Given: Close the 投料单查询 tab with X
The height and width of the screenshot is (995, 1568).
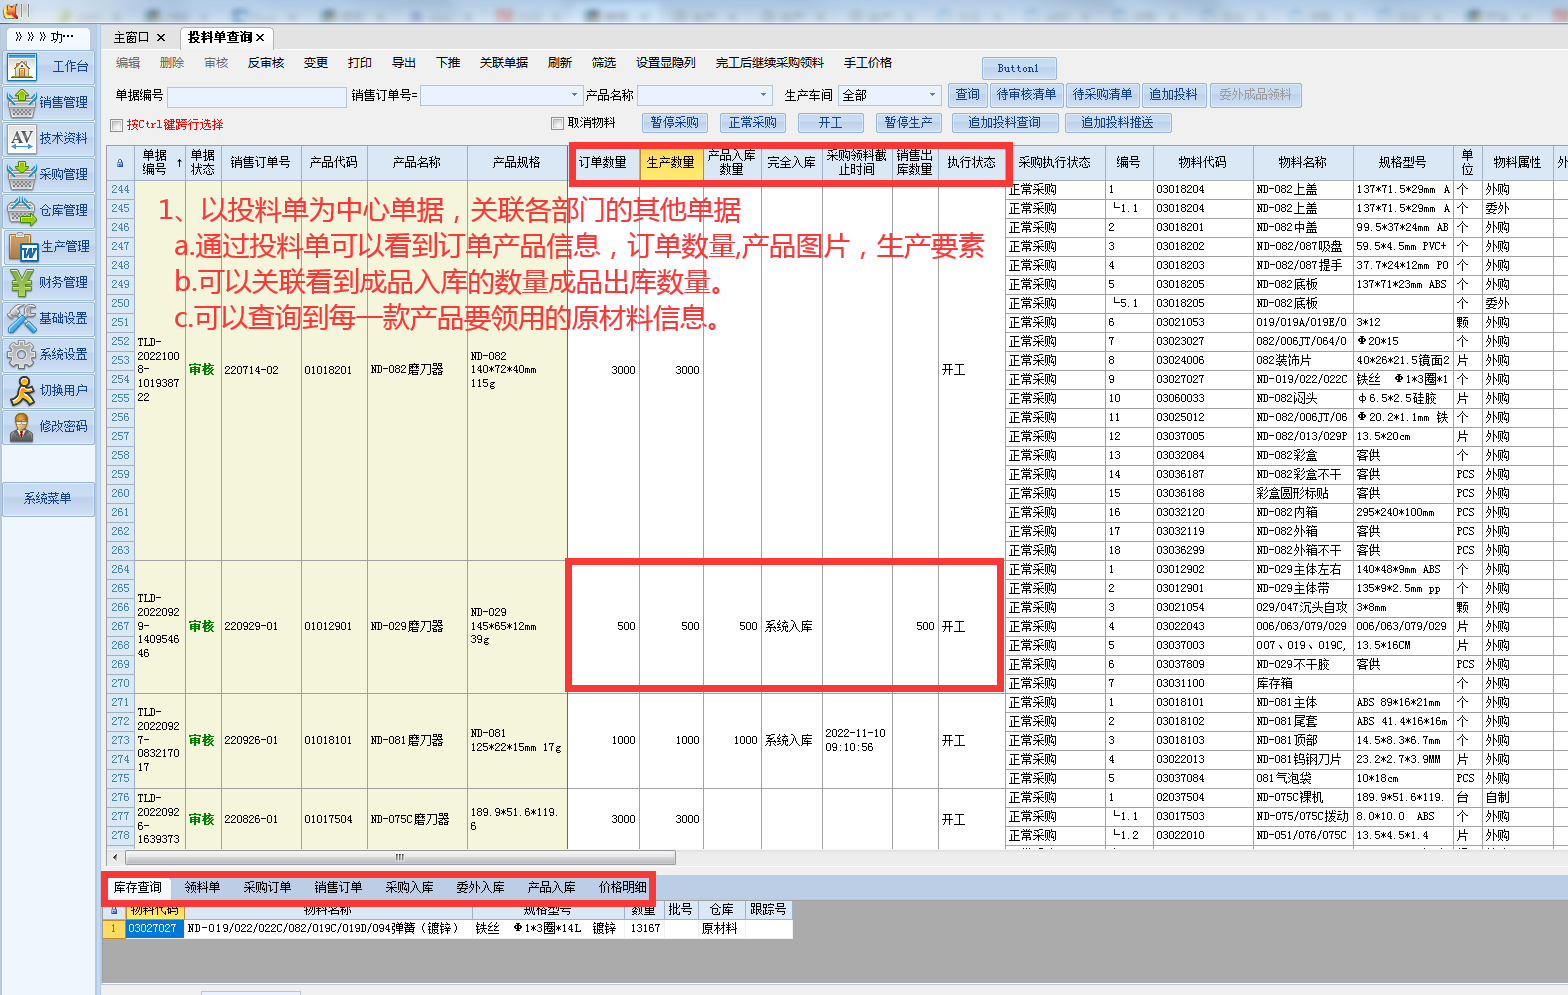Looking at the screenshot, I should point(260,38).
